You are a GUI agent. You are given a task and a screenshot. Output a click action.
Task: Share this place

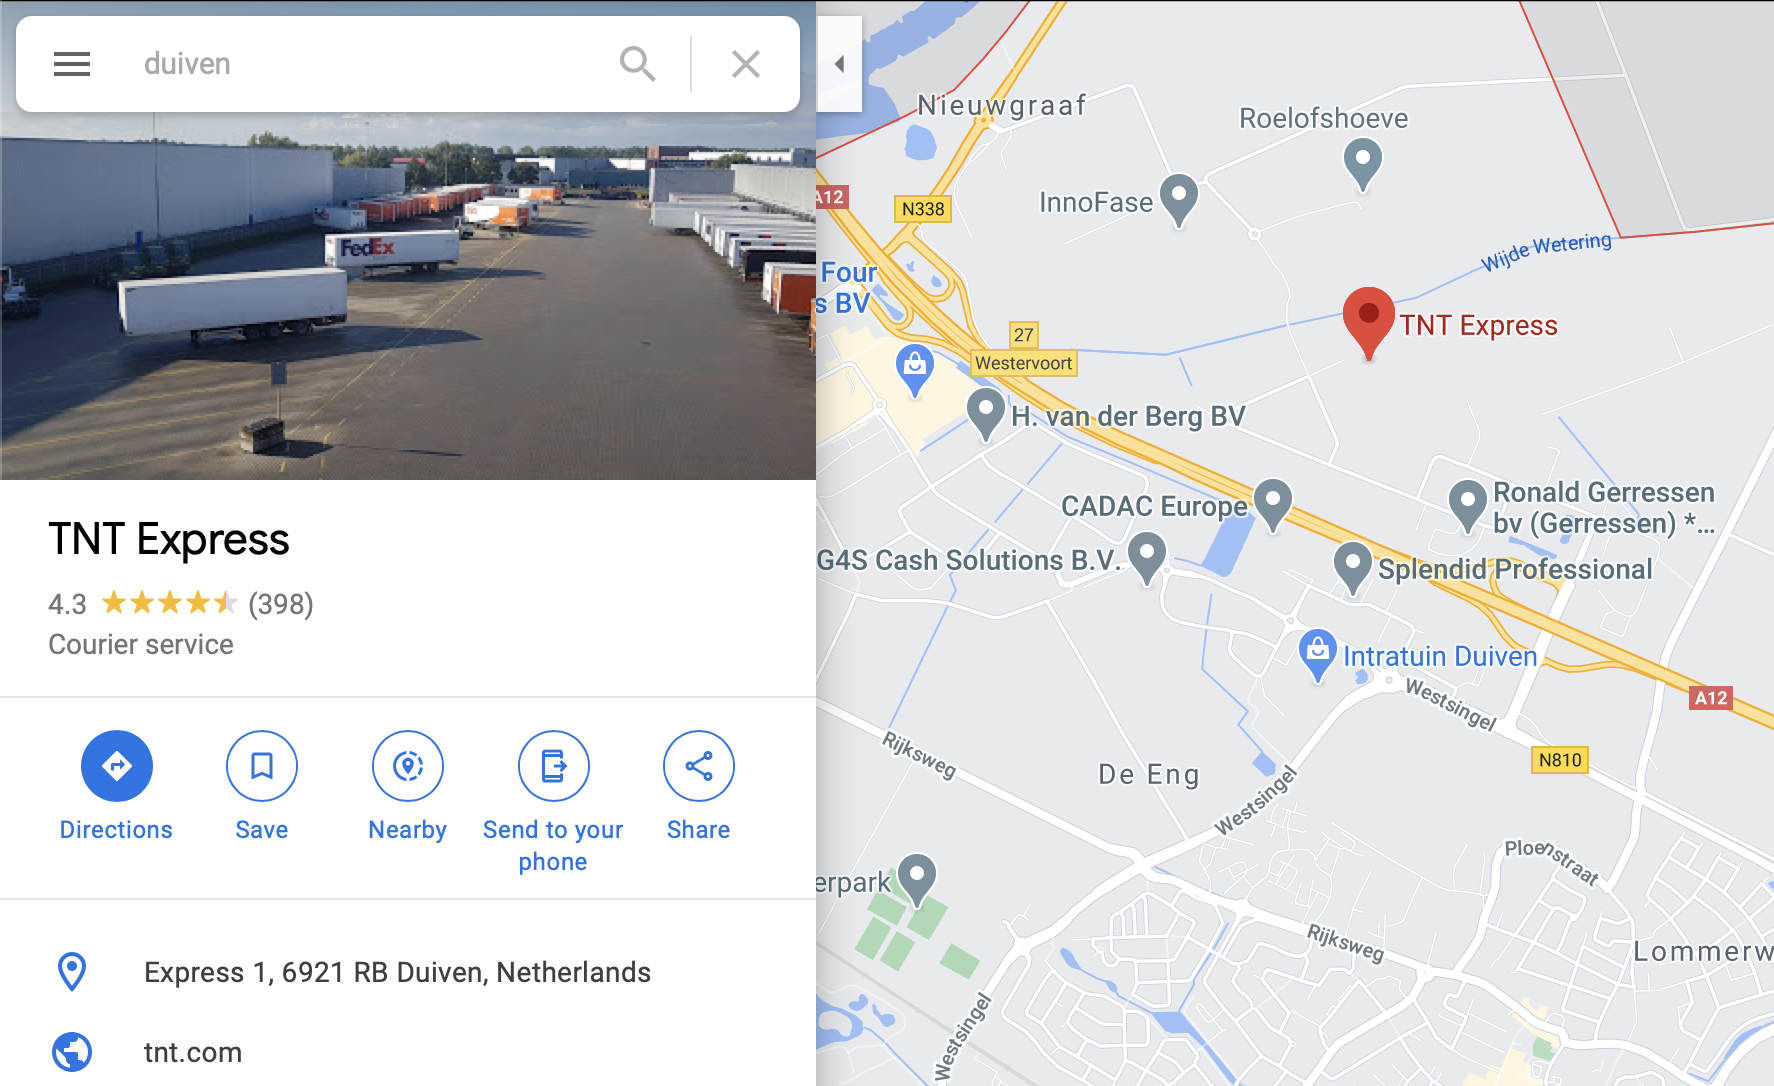coord(699,787)
